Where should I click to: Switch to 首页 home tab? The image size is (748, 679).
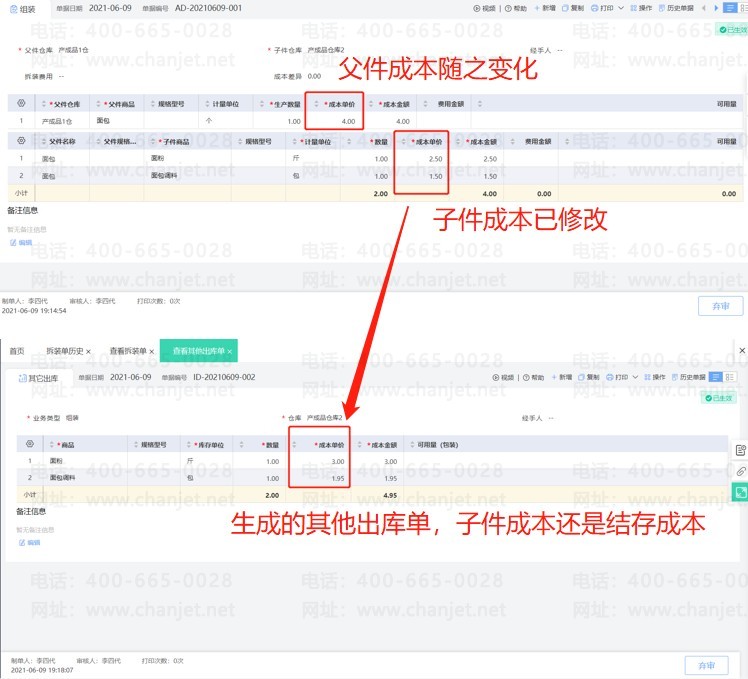coord(17,351)
